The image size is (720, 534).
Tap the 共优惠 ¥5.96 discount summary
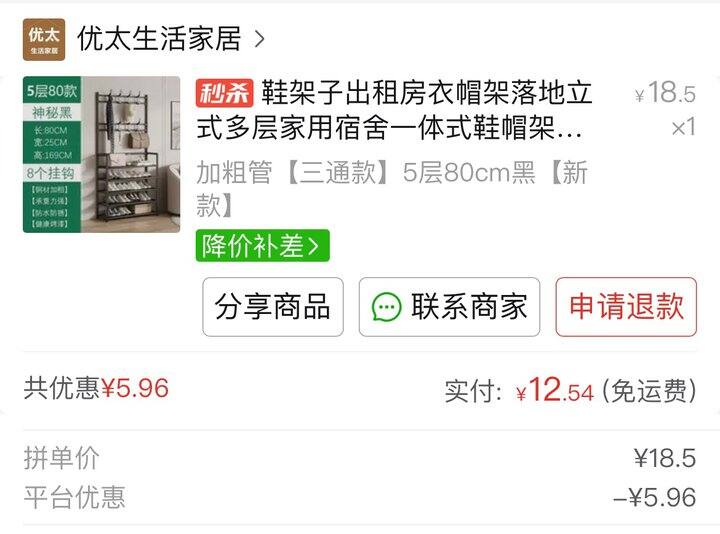(x=96, y=388)
